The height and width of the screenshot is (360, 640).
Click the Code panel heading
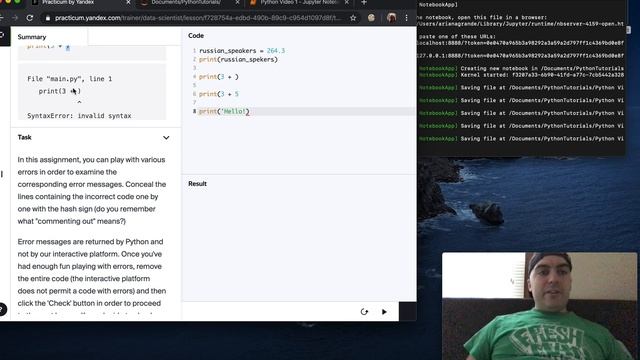pyautogui.click(x=196, y=36)
